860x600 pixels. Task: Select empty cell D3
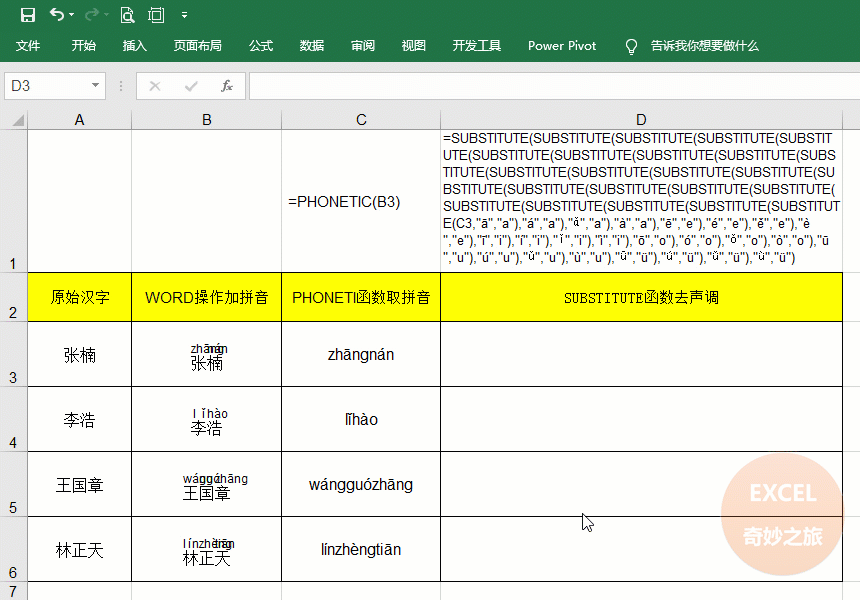[x=641, y=354]
